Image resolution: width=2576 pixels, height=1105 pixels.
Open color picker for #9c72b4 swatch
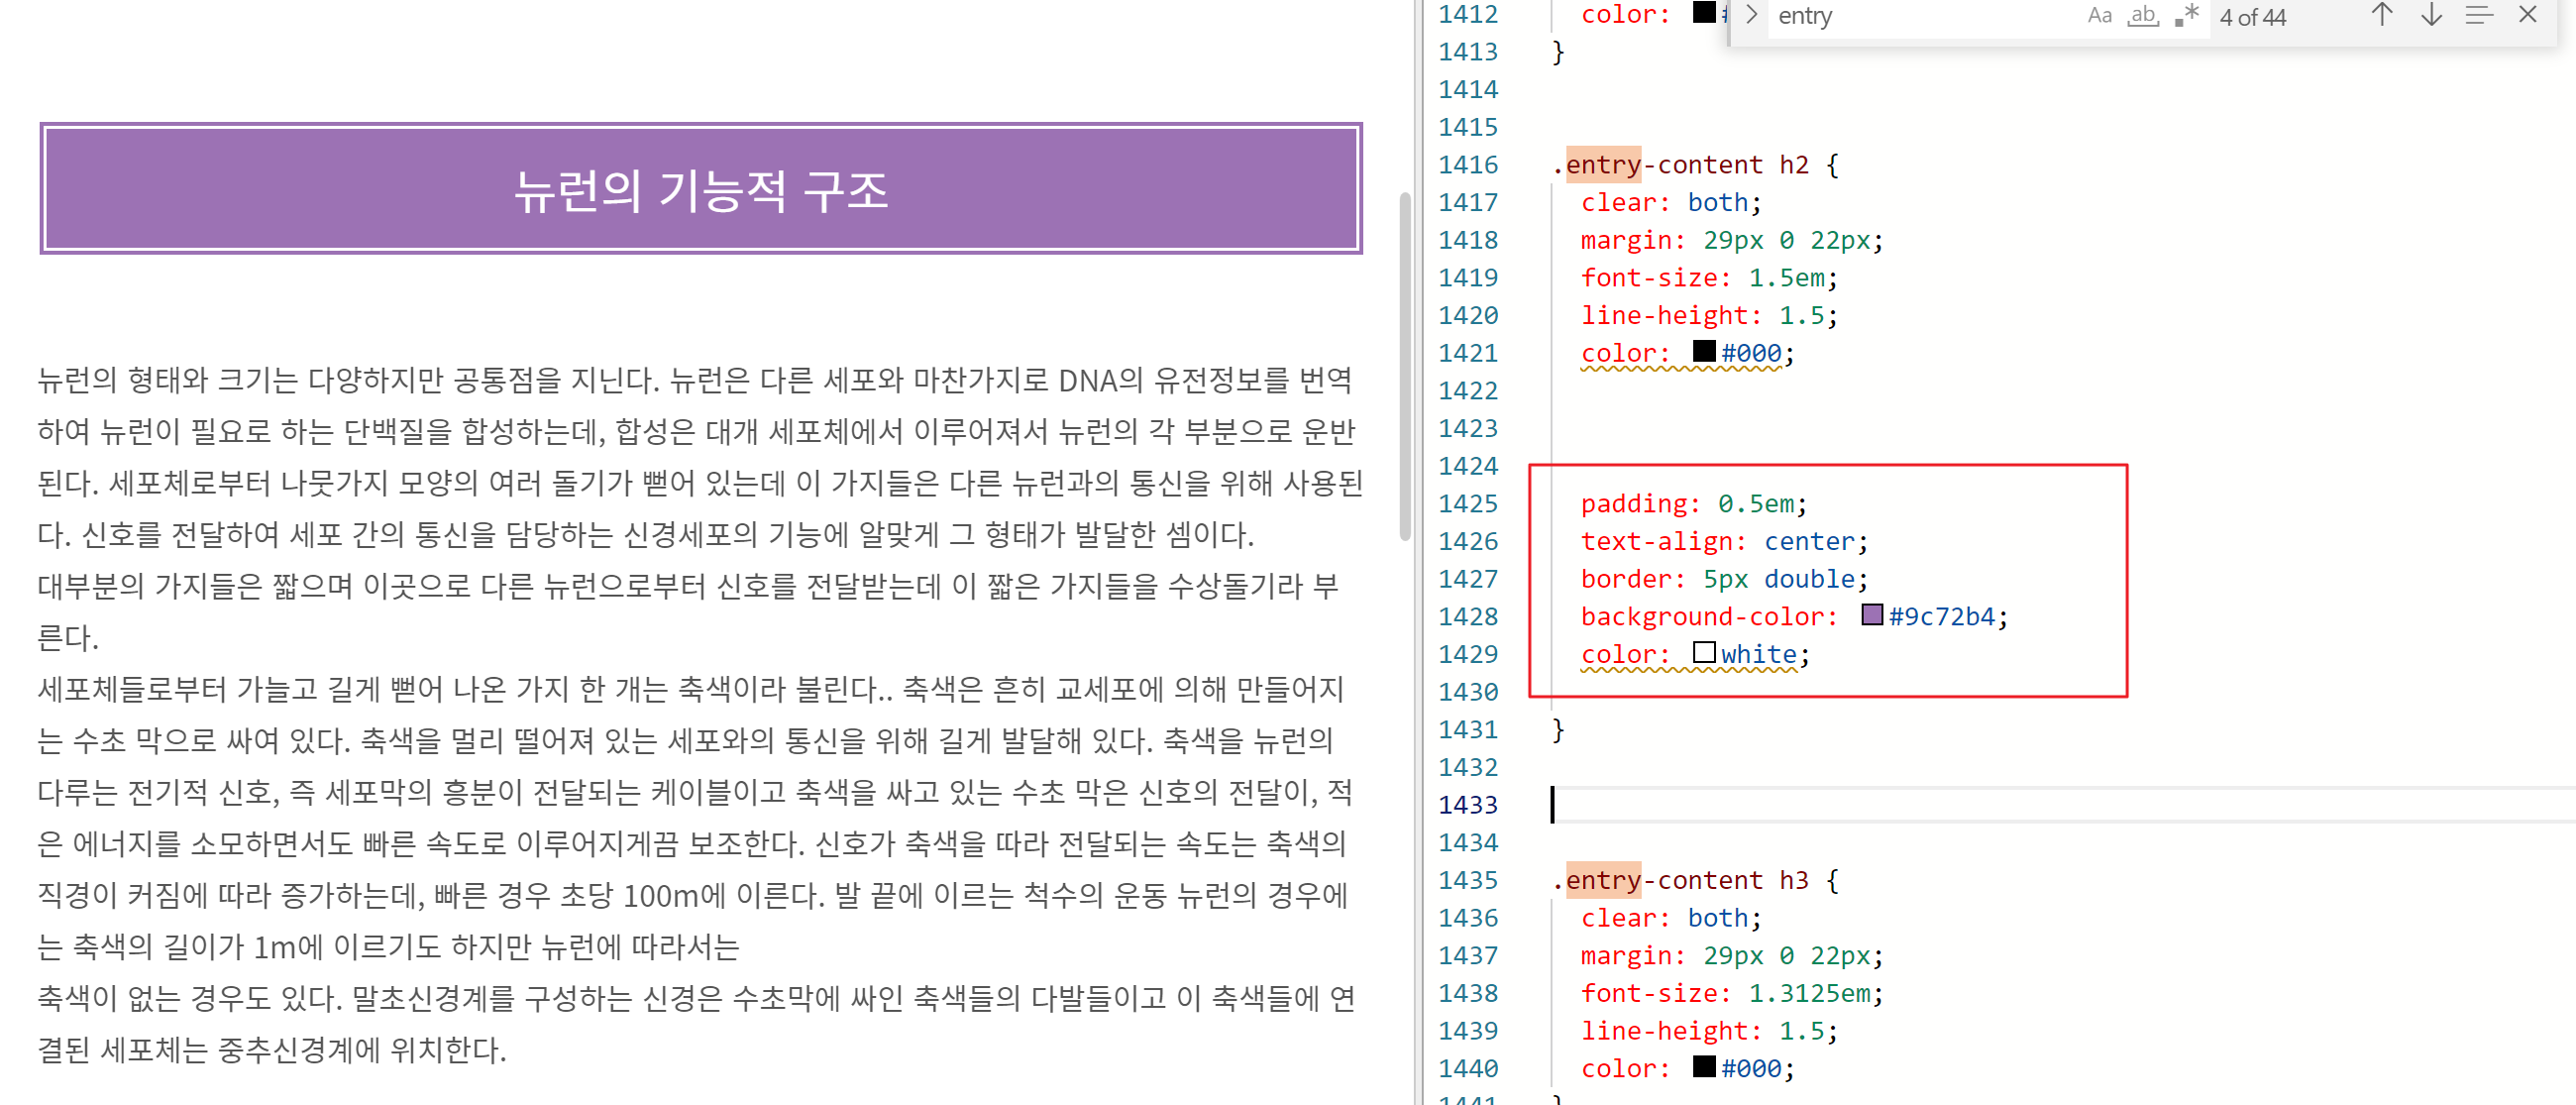point(1872,615)
